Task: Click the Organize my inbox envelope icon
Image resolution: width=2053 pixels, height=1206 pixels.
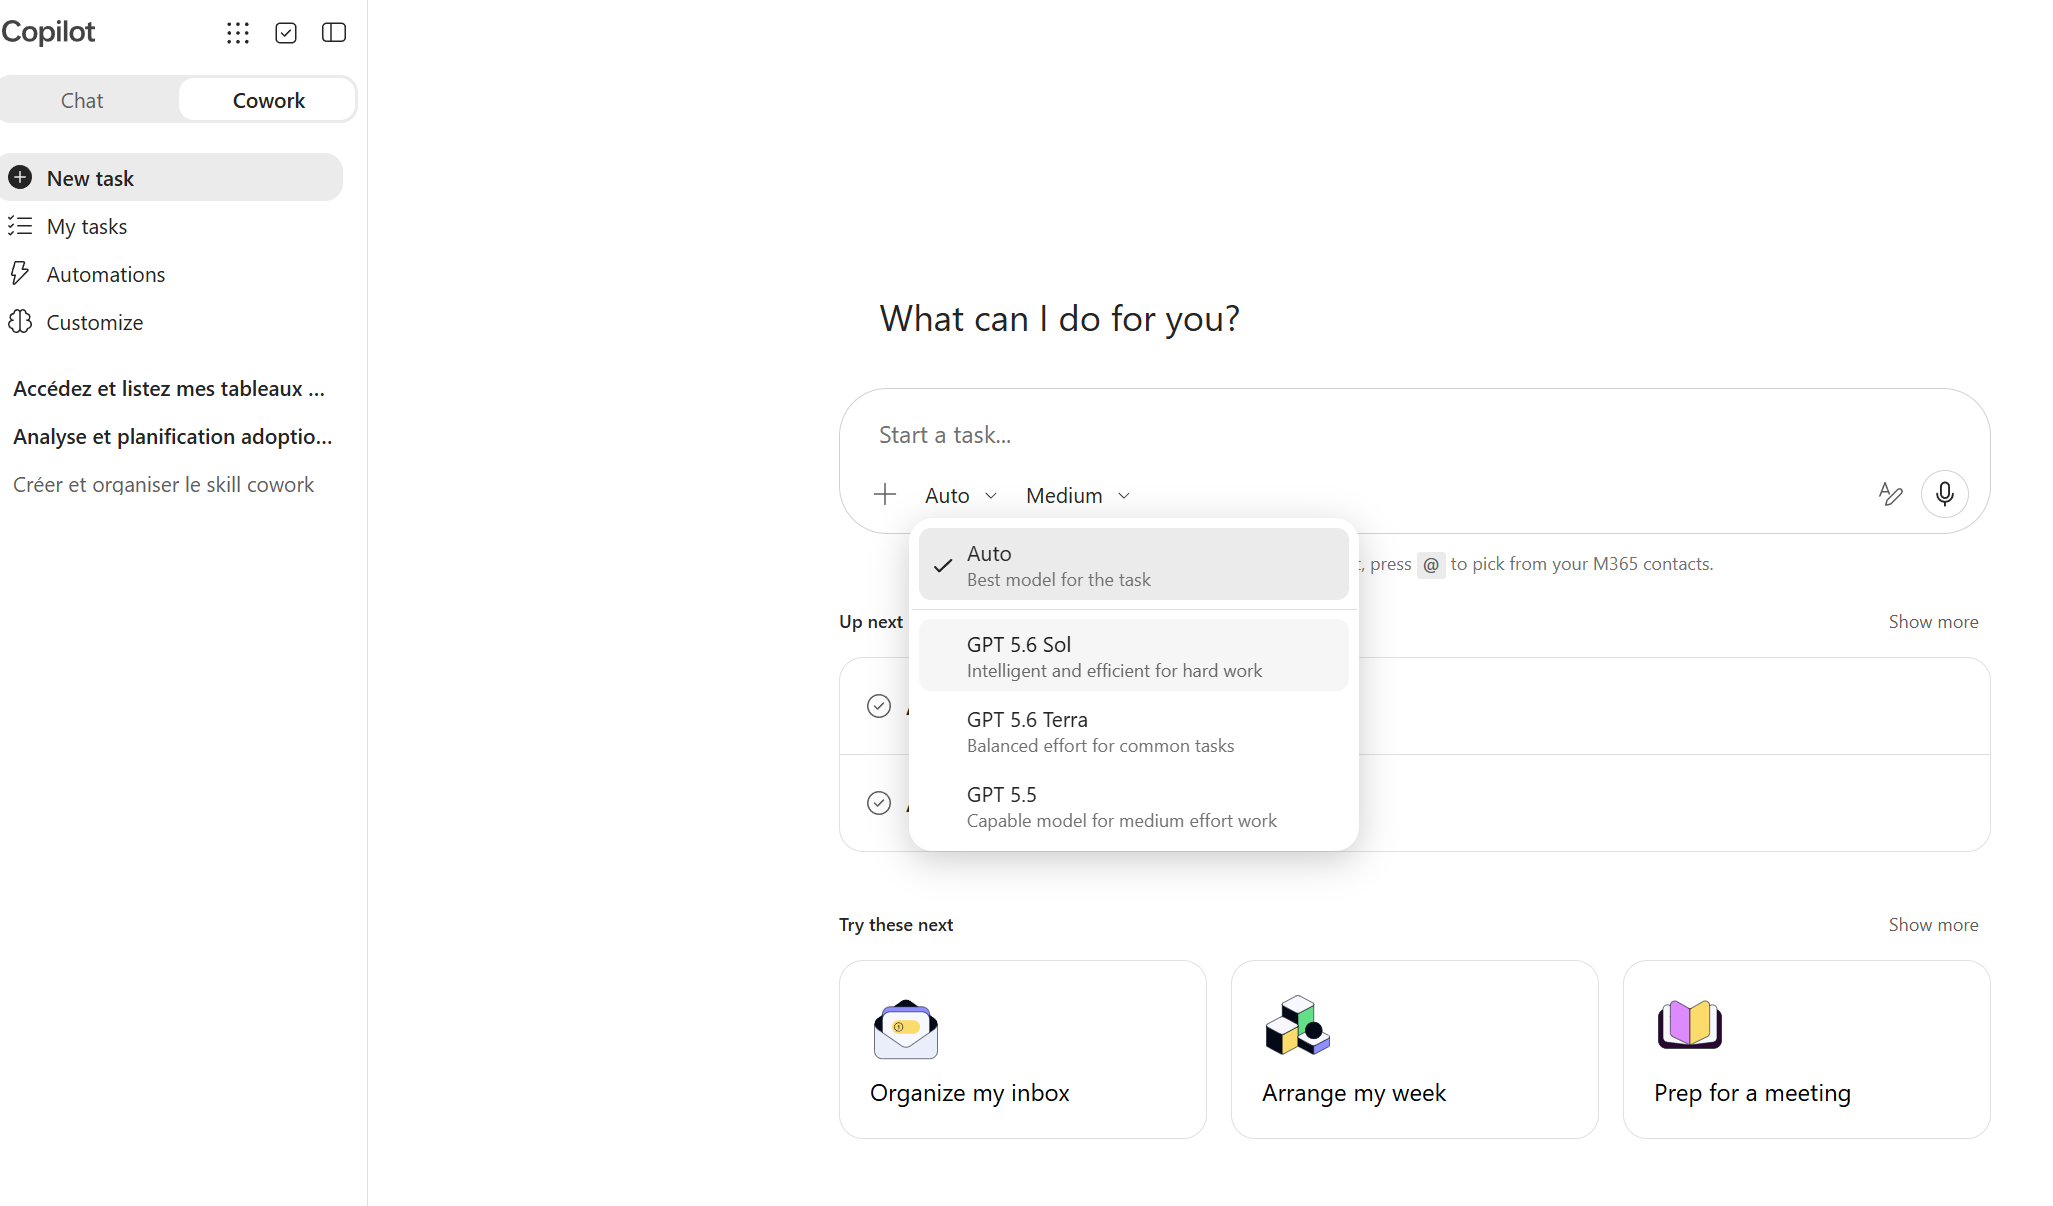Action: (x=906, y=1028)
